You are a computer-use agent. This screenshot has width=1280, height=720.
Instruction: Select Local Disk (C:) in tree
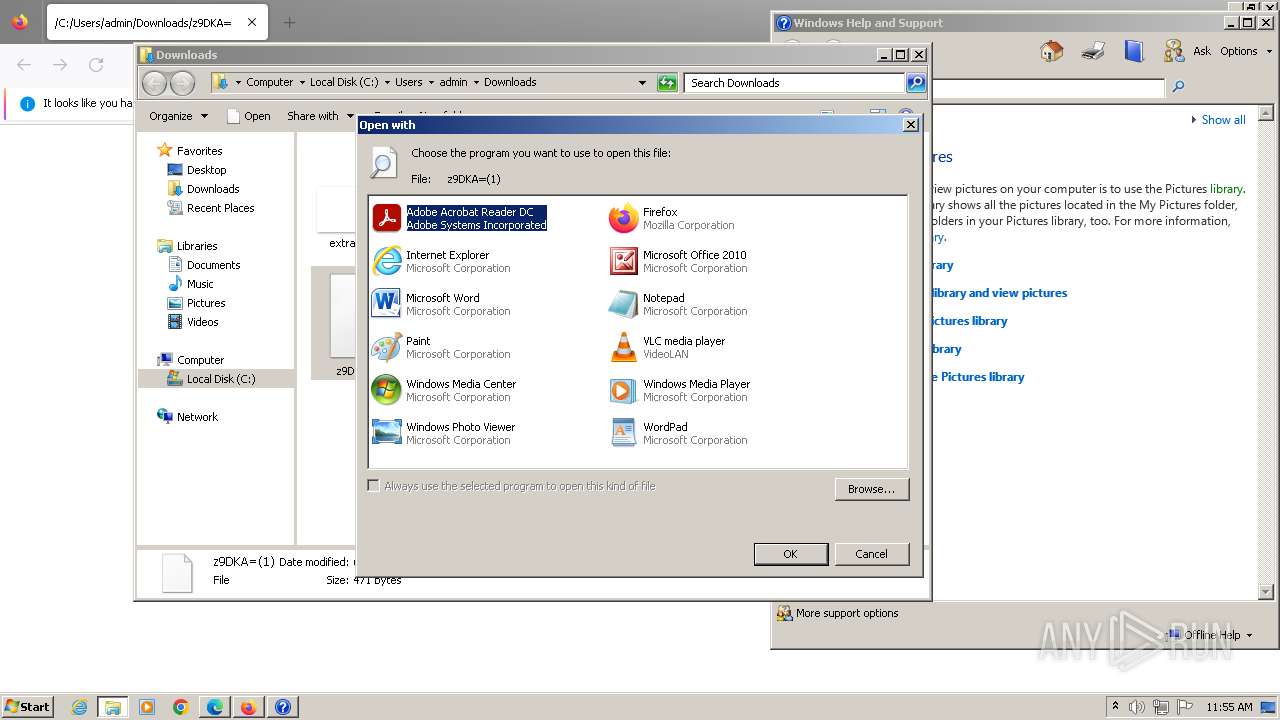point(220,379)
